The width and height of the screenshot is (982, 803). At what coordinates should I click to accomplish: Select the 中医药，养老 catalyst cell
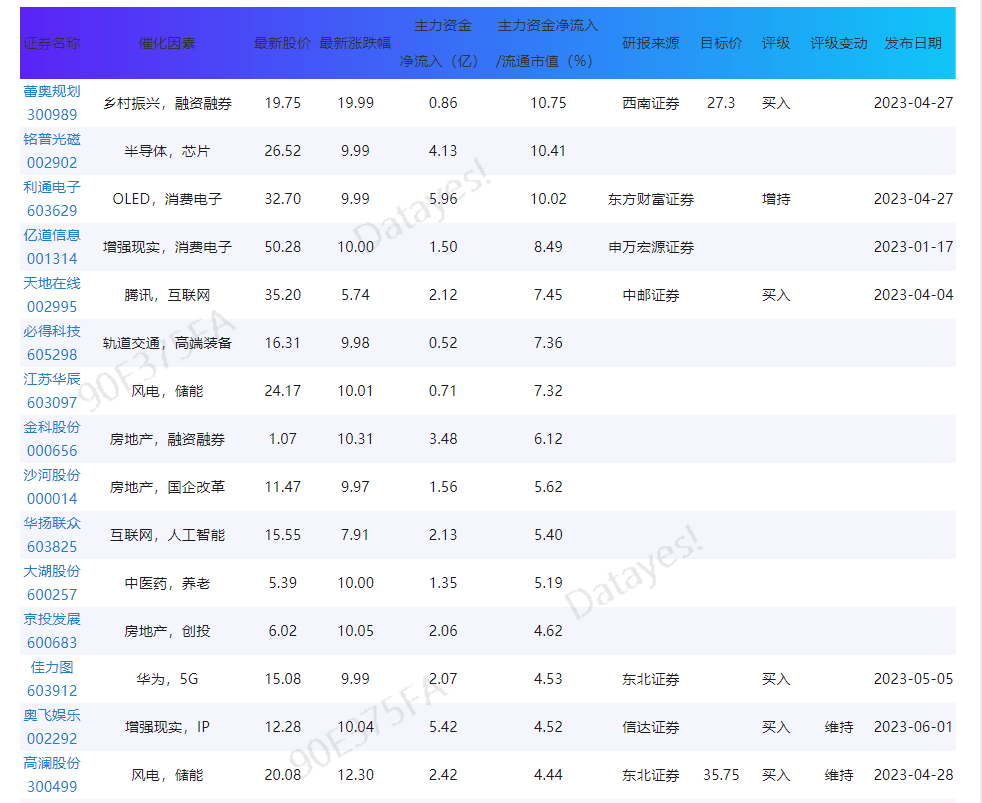click(167, 583)
